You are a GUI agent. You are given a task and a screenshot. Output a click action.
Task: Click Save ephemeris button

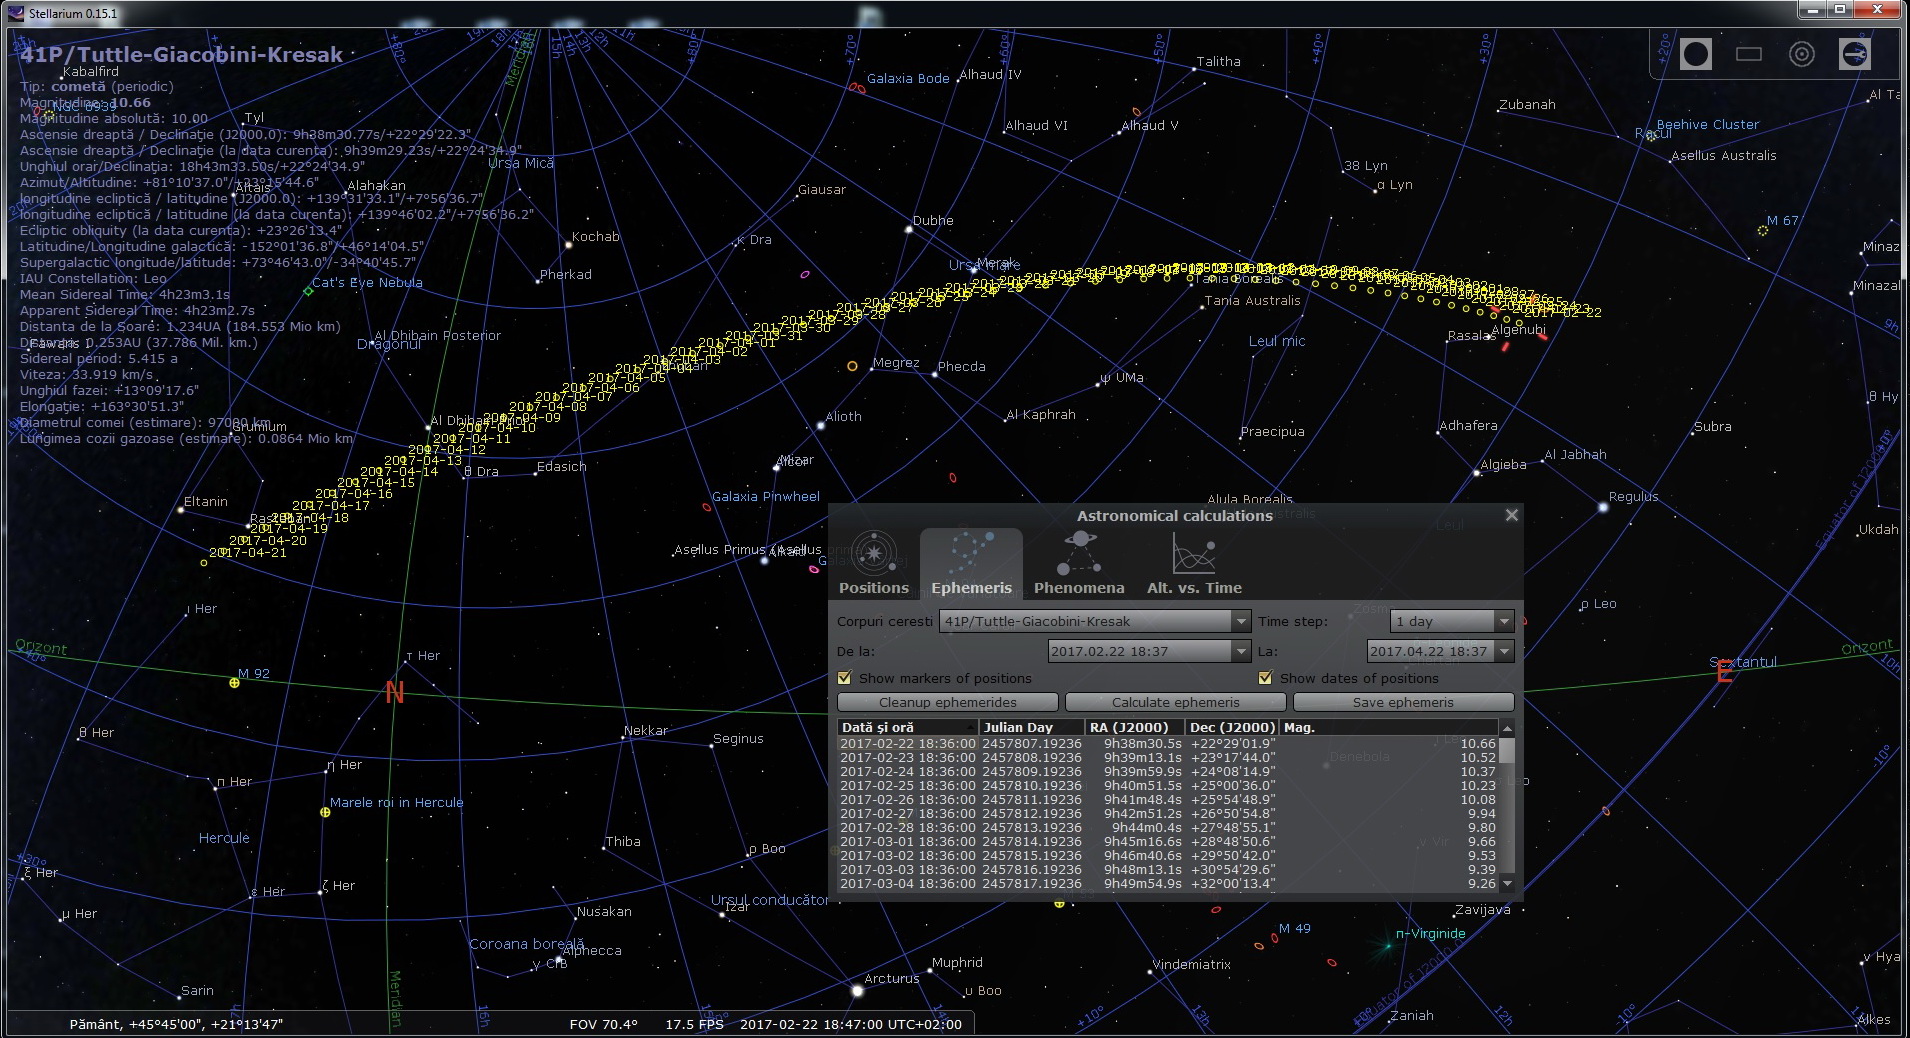click(x=1403, y=702)
